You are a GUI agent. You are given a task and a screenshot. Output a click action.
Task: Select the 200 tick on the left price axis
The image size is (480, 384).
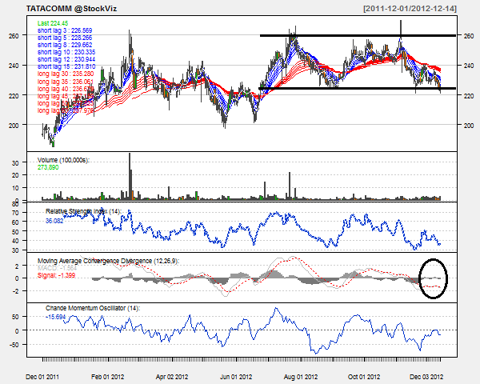tap(14, 125)
